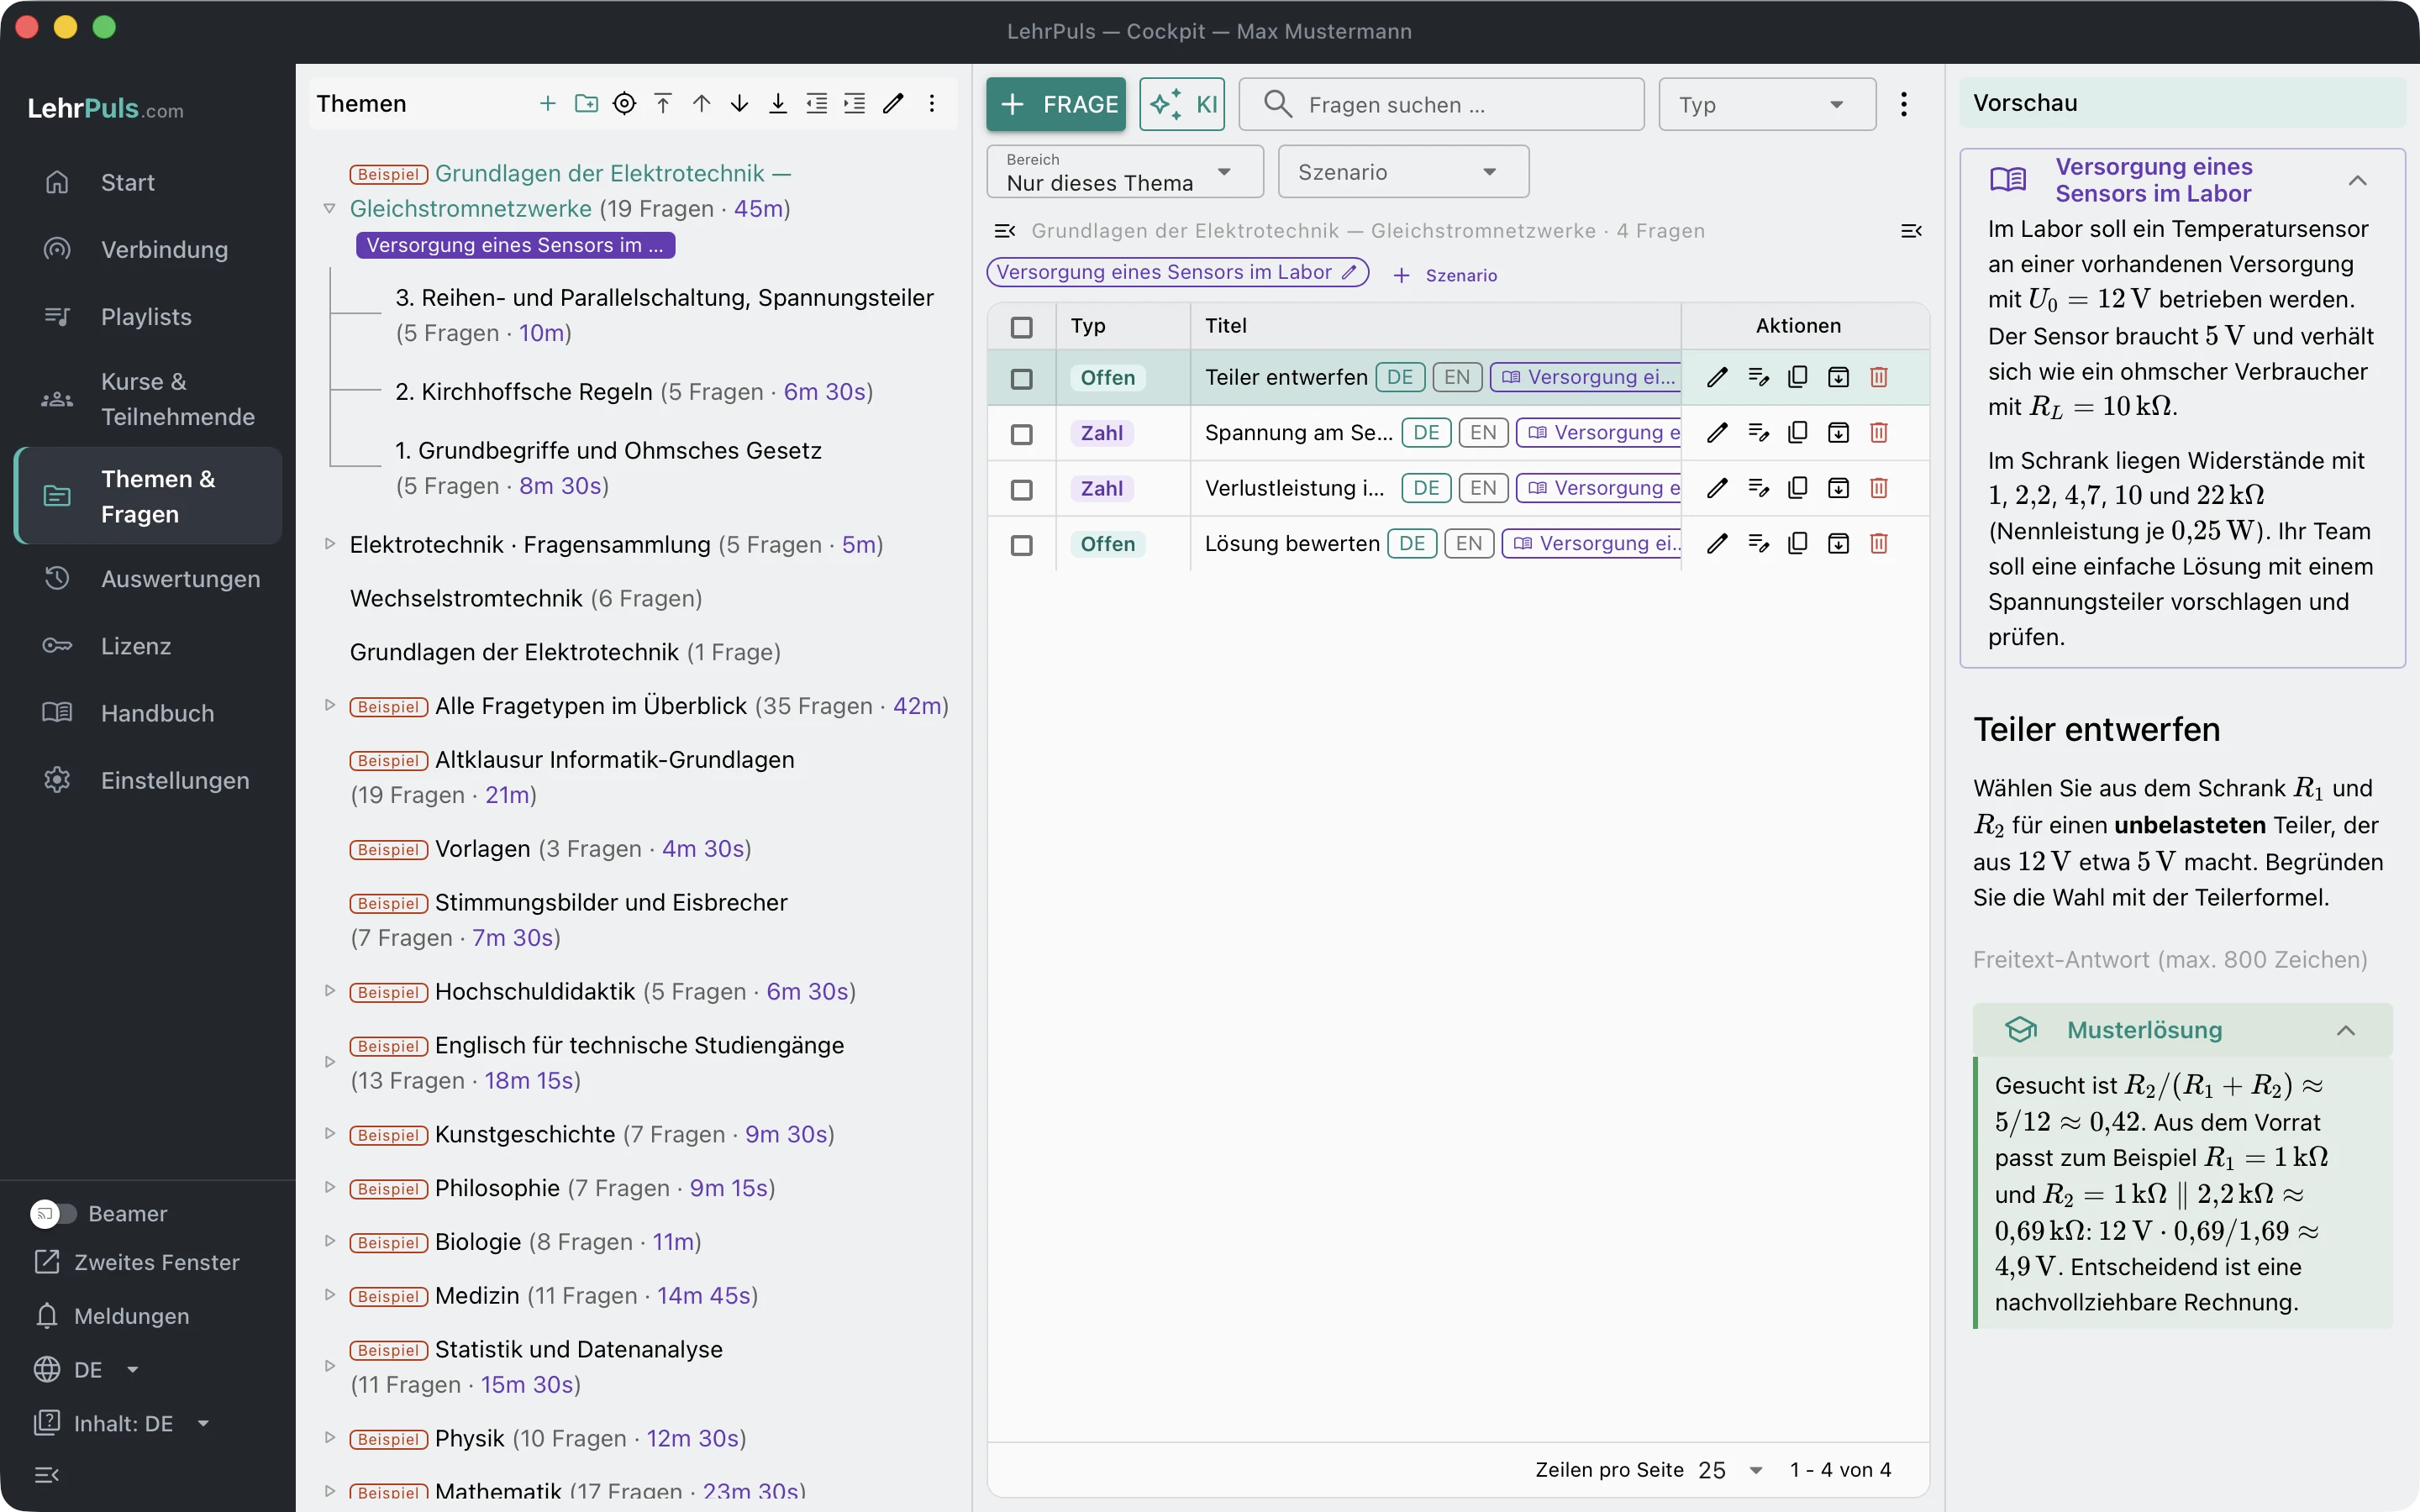Click the pencil edit icon in Themen toolbar
This screenshot has height=1512, width=2420.
893,104
